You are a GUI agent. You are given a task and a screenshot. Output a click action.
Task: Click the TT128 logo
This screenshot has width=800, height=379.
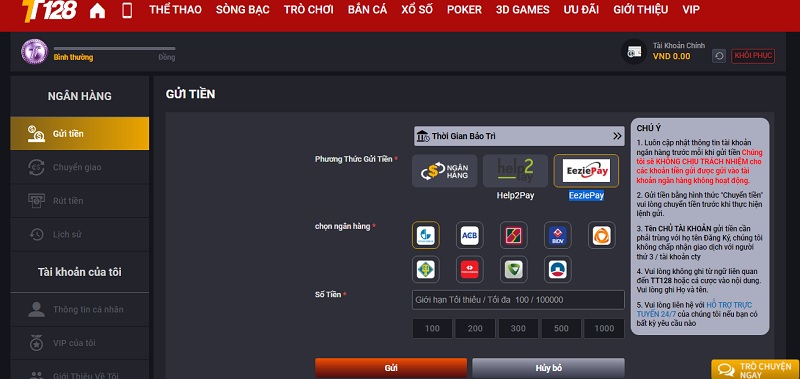(49, 10)
